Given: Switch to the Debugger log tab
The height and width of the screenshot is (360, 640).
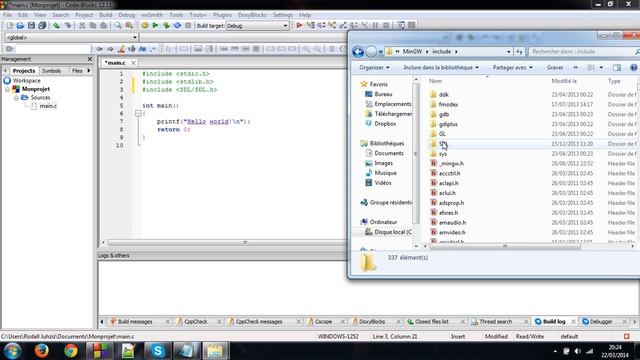Looking at the screenshot, I should click(x=601, y=322).
